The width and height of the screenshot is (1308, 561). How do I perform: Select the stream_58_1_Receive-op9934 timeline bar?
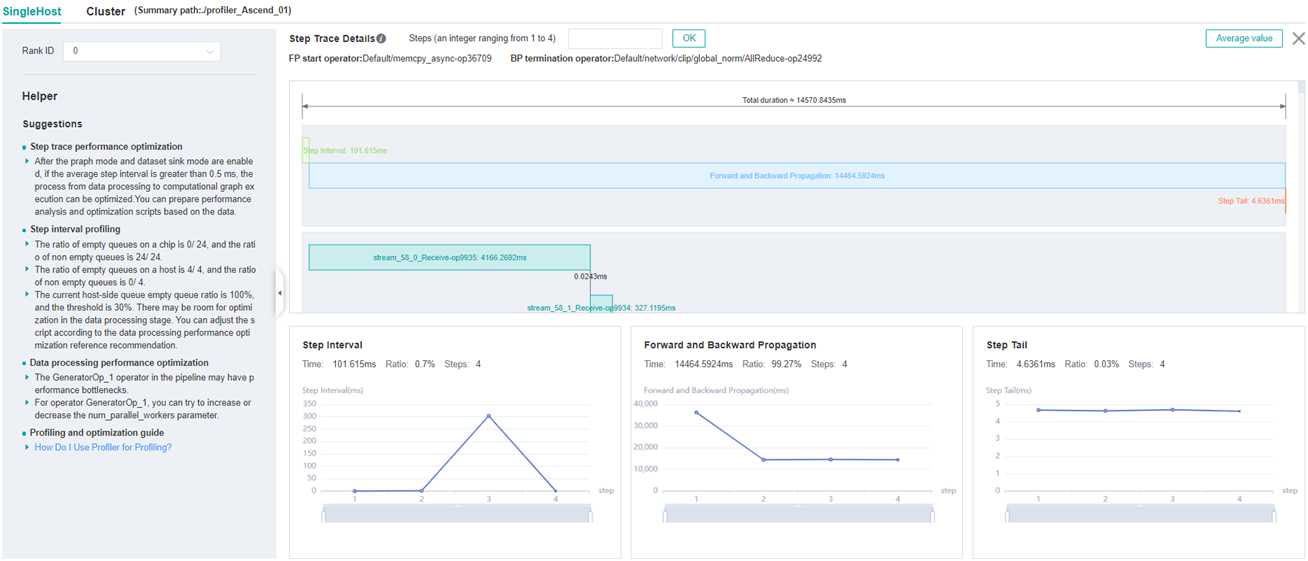click(x=601, y=303)
